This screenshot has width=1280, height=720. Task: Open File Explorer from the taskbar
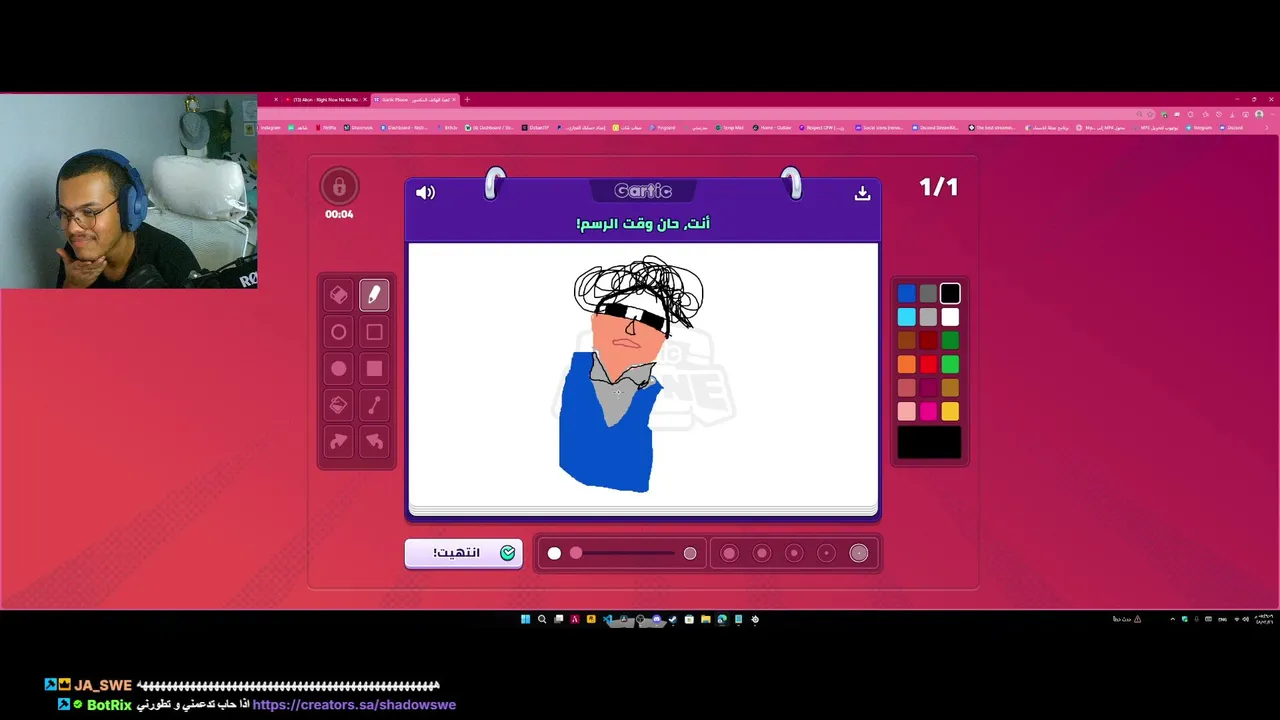(x=705, y=620)
